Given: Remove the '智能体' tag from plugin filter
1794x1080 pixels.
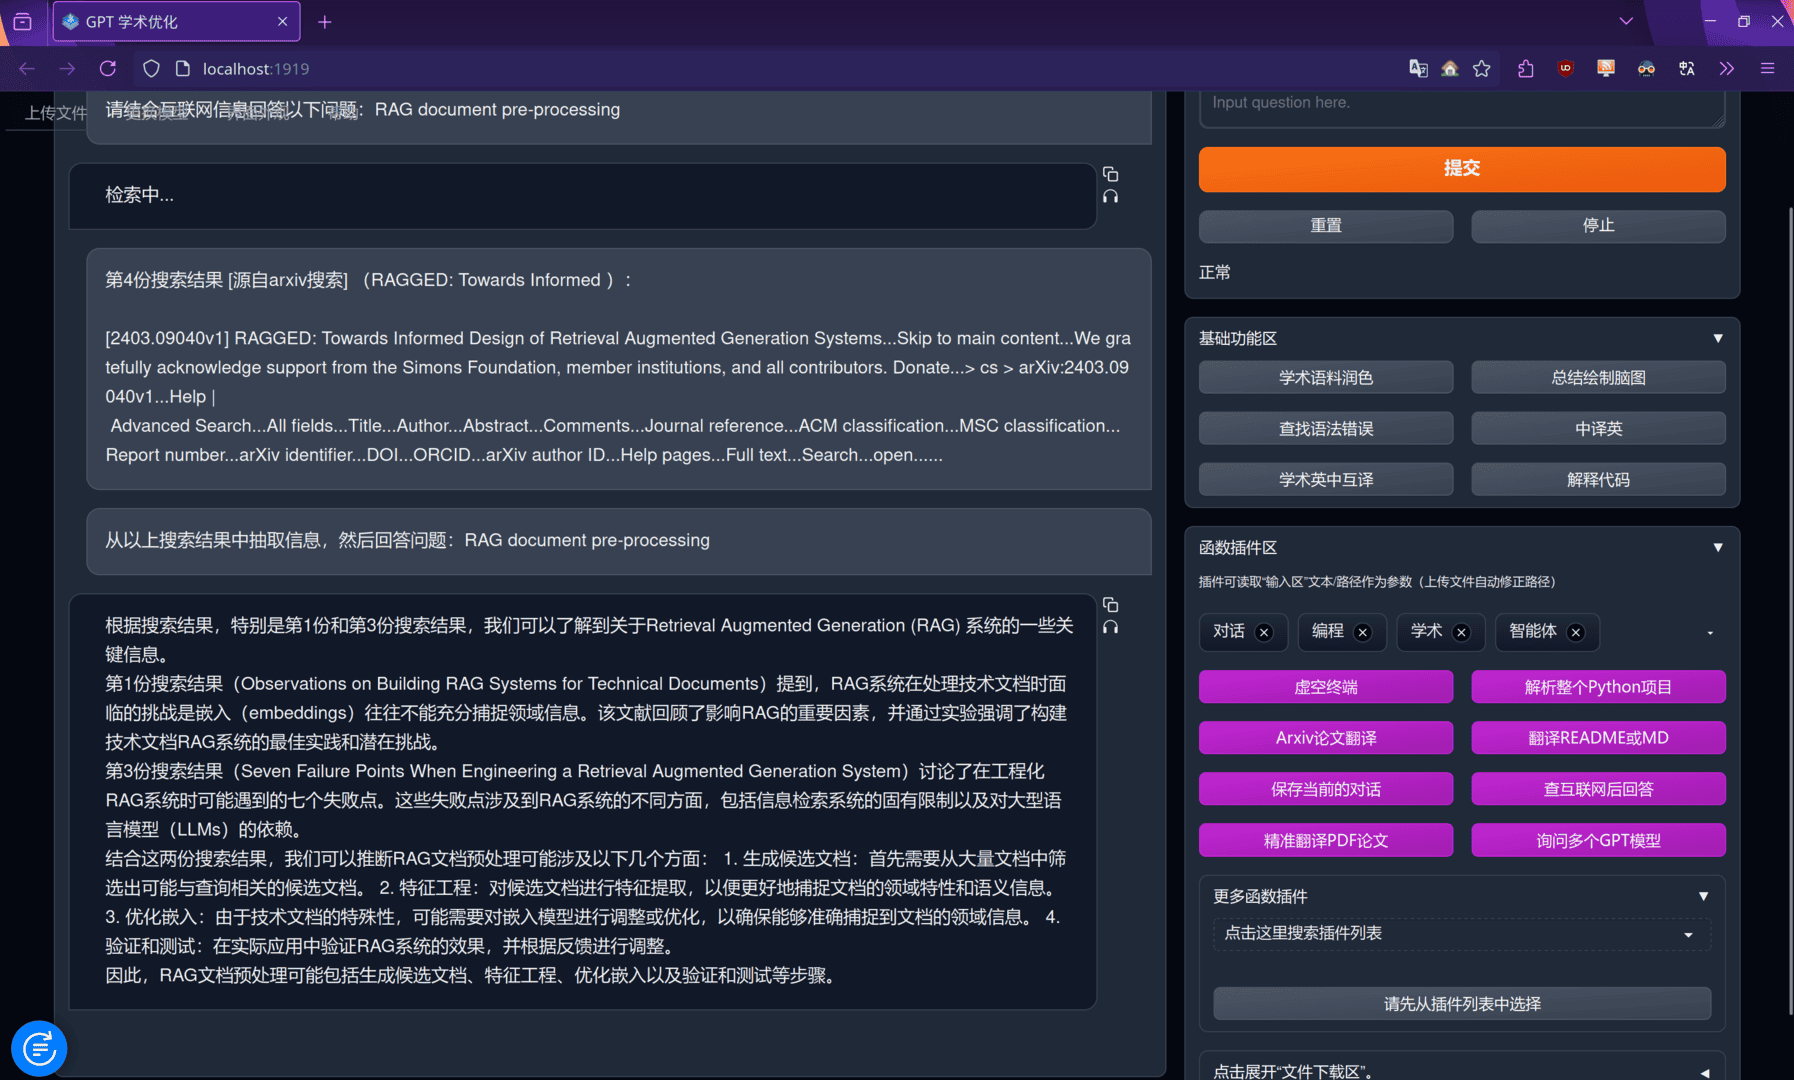Looking at the screenshot, I should (x=1576, y=632).
